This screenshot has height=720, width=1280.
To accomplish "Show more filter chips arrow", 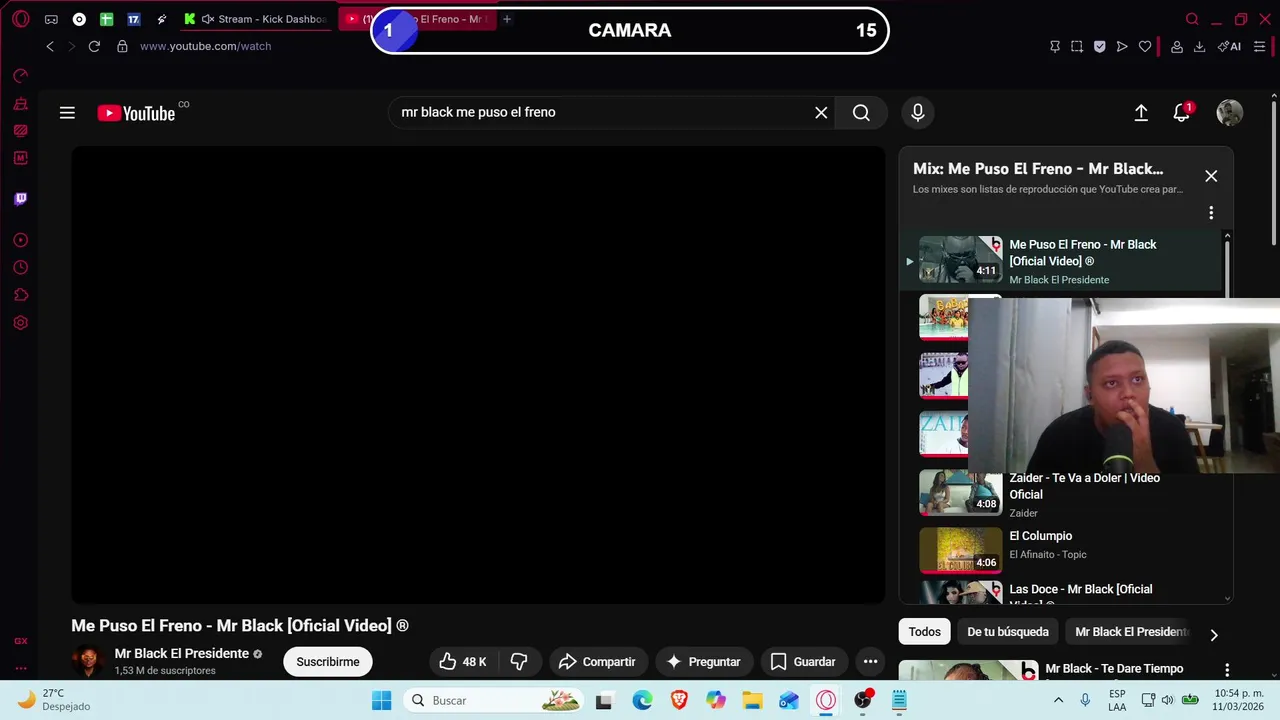I will (x=1214, y=635).
